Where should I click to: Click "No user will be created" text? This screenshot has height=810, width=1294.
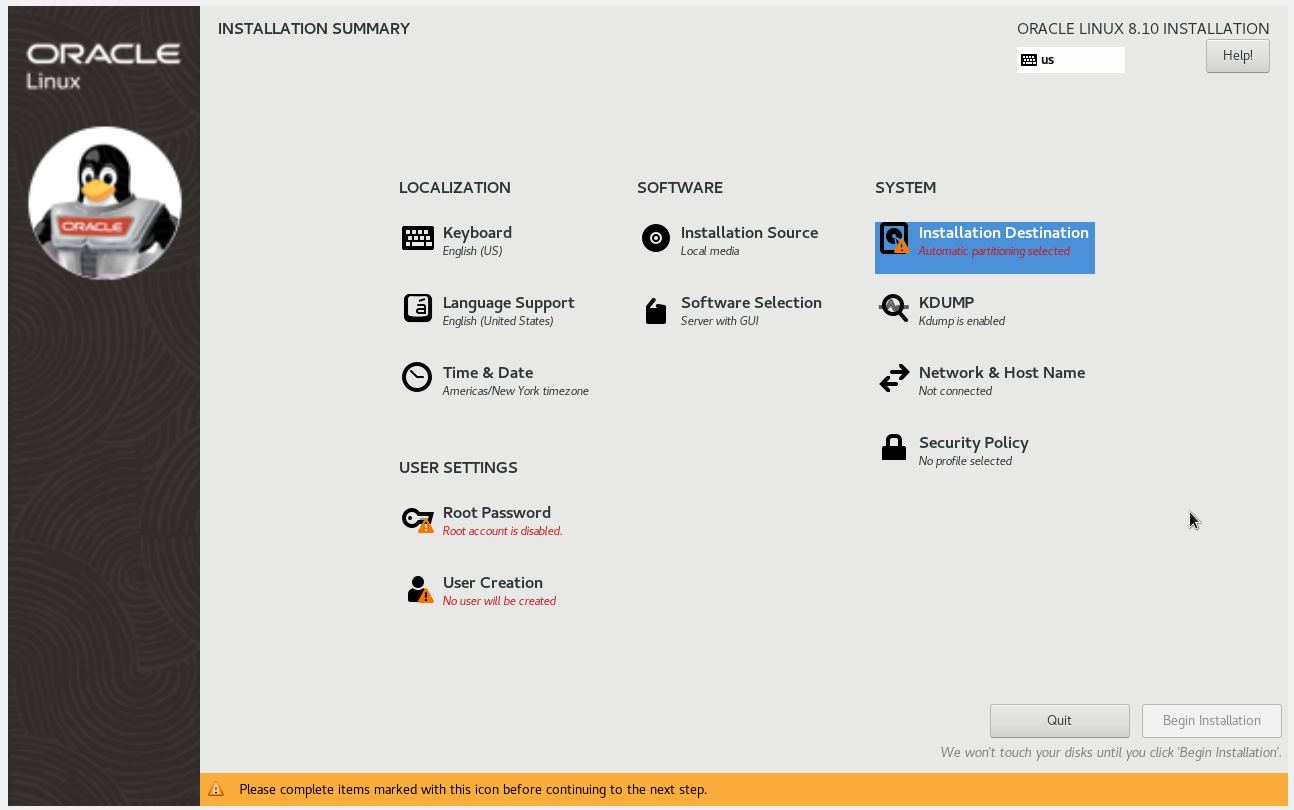tap(499, 602)
